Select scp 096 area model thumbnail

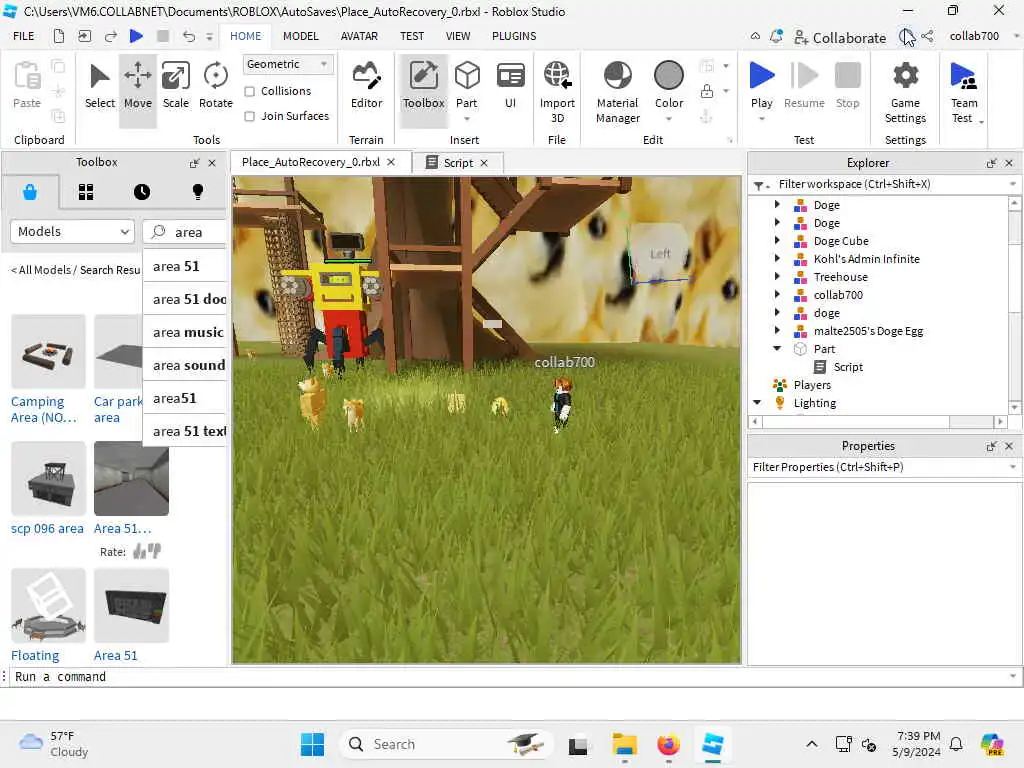point(48,478)
